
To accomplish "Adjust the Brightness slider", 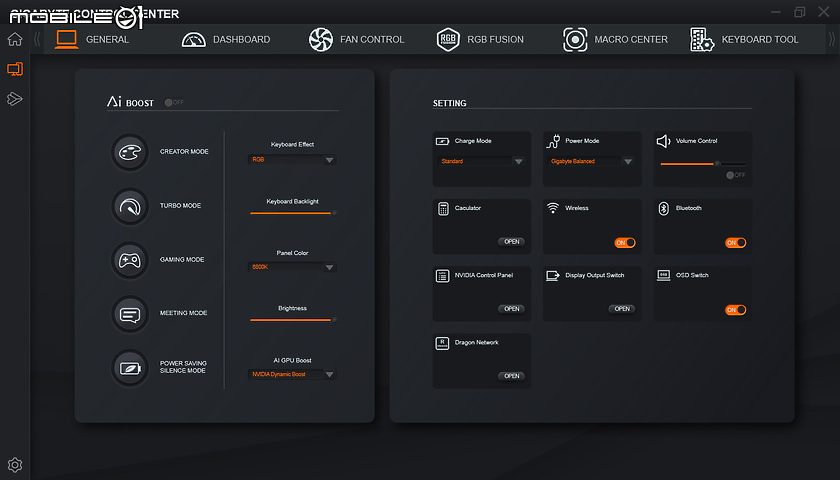I will coord(292,320).
